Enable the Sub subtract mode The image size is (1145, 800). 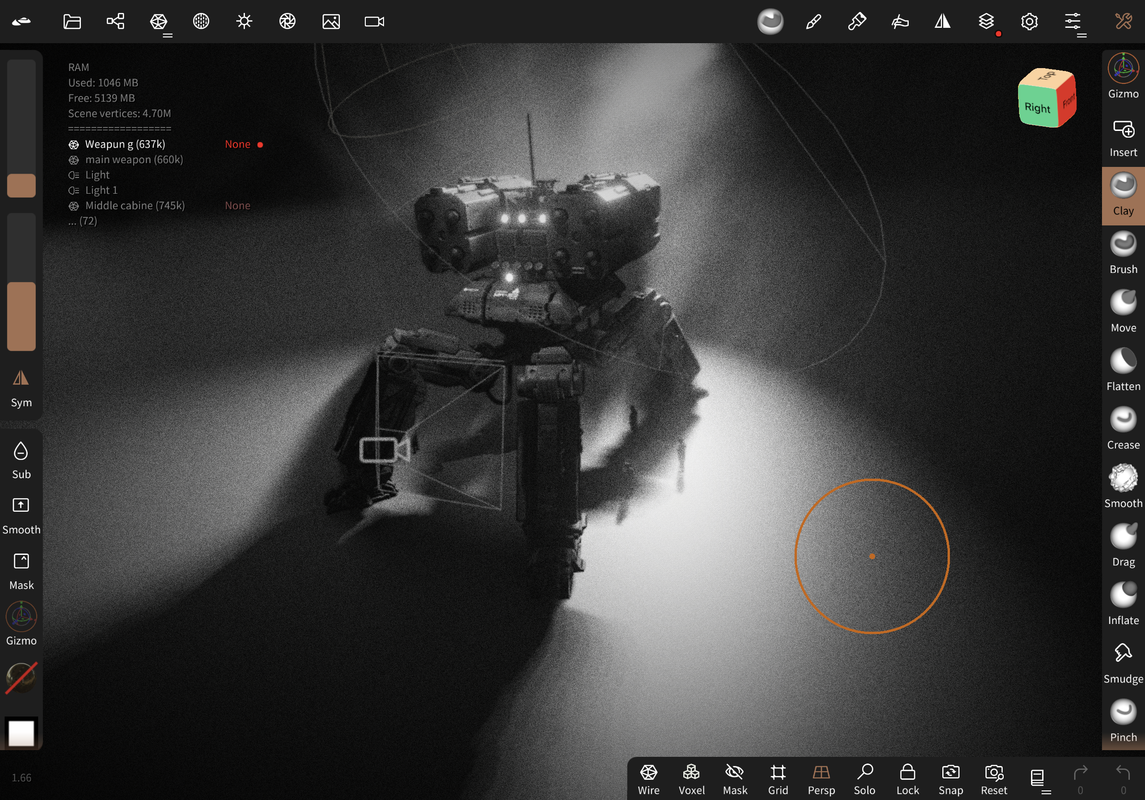point(21,460)
